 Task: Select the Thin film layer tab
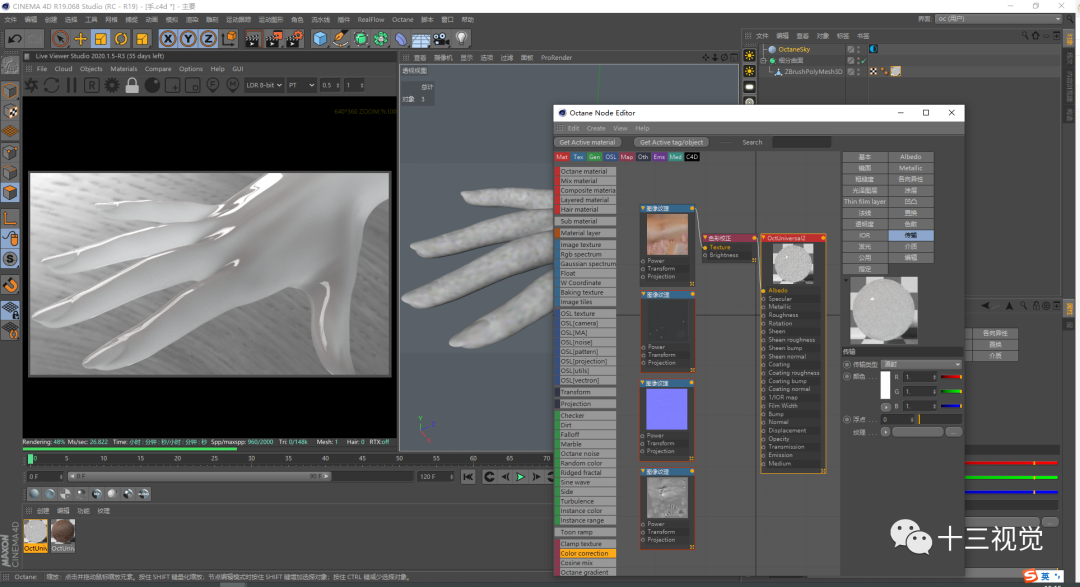865,202
